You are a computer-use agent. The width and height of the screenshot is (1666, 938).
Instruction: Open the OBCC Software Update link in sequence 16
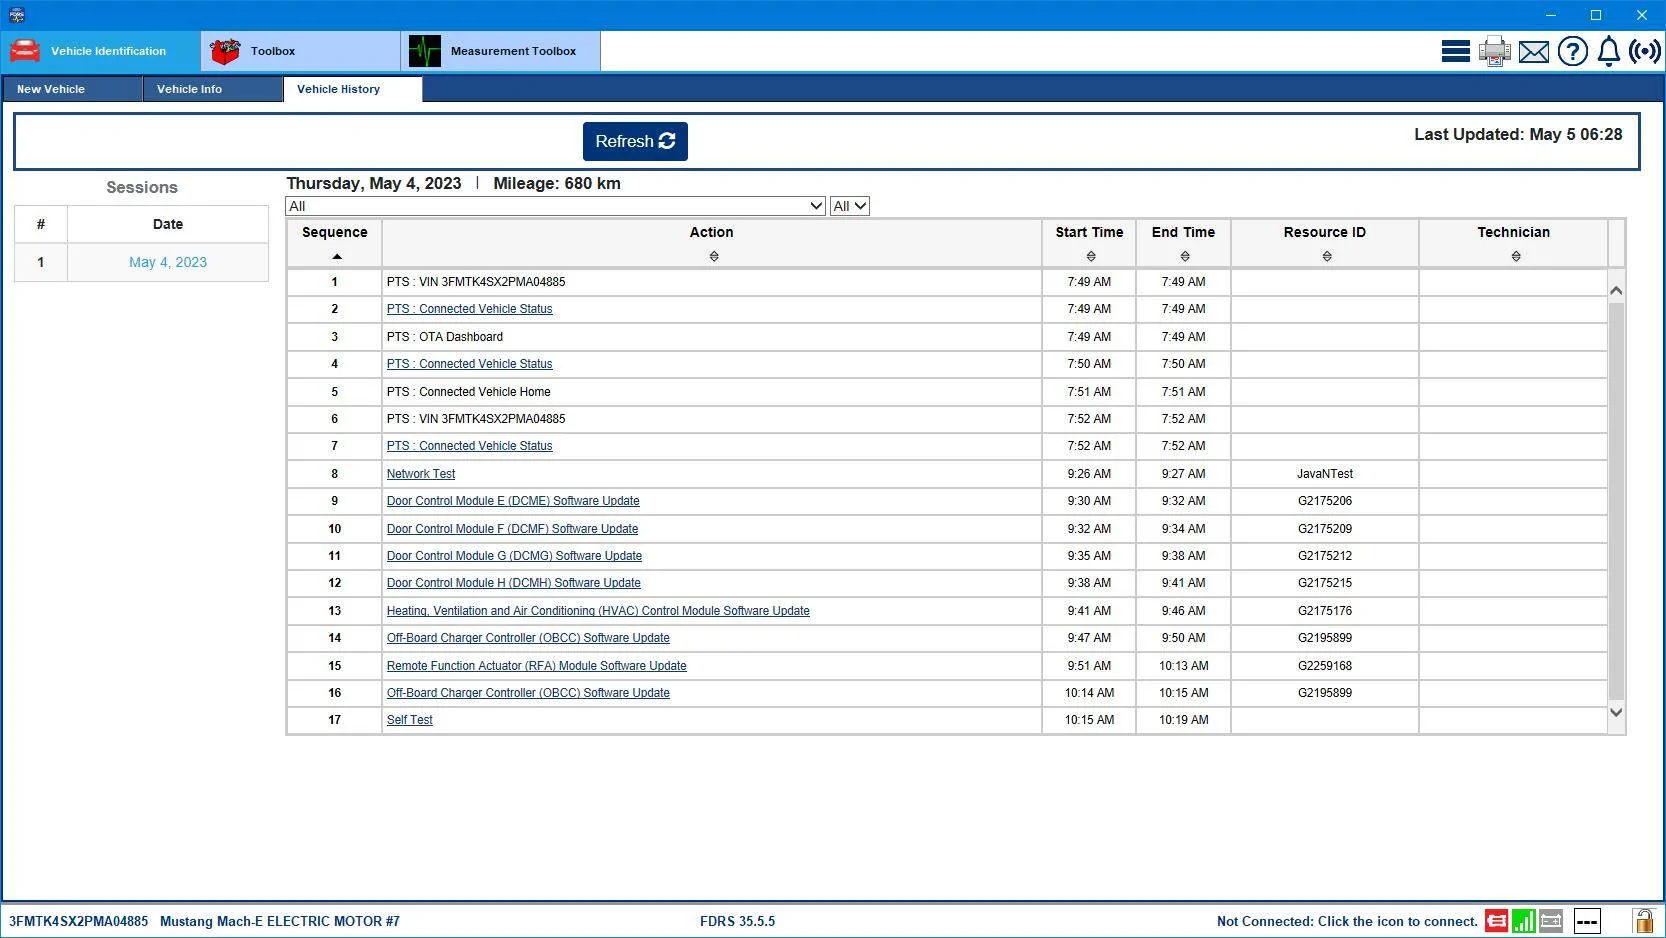point(528,693)
